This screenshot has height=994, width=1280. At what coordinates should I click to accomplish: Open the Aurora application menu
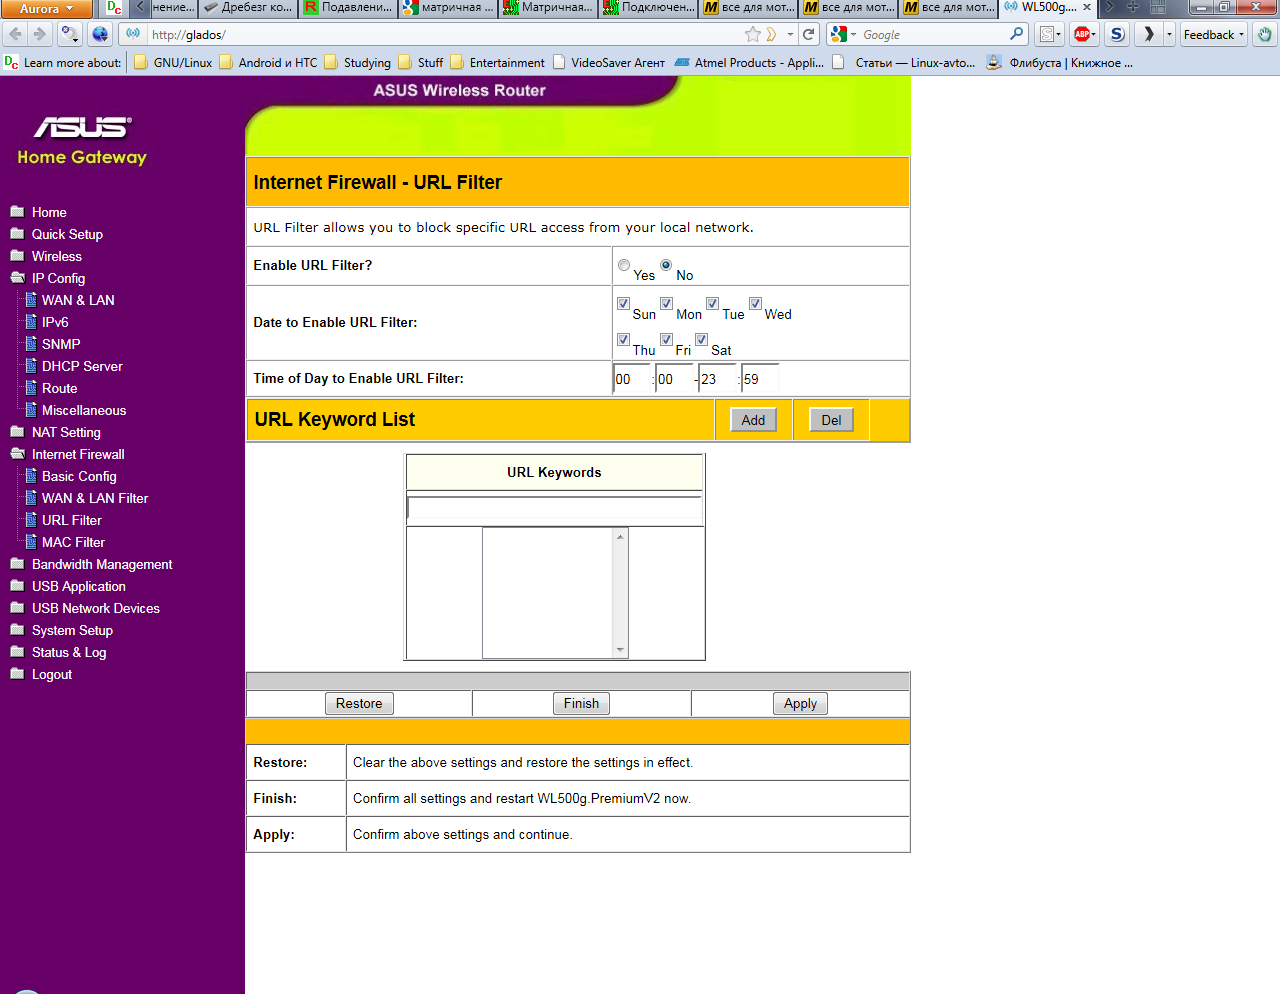(x=46, y=8)
